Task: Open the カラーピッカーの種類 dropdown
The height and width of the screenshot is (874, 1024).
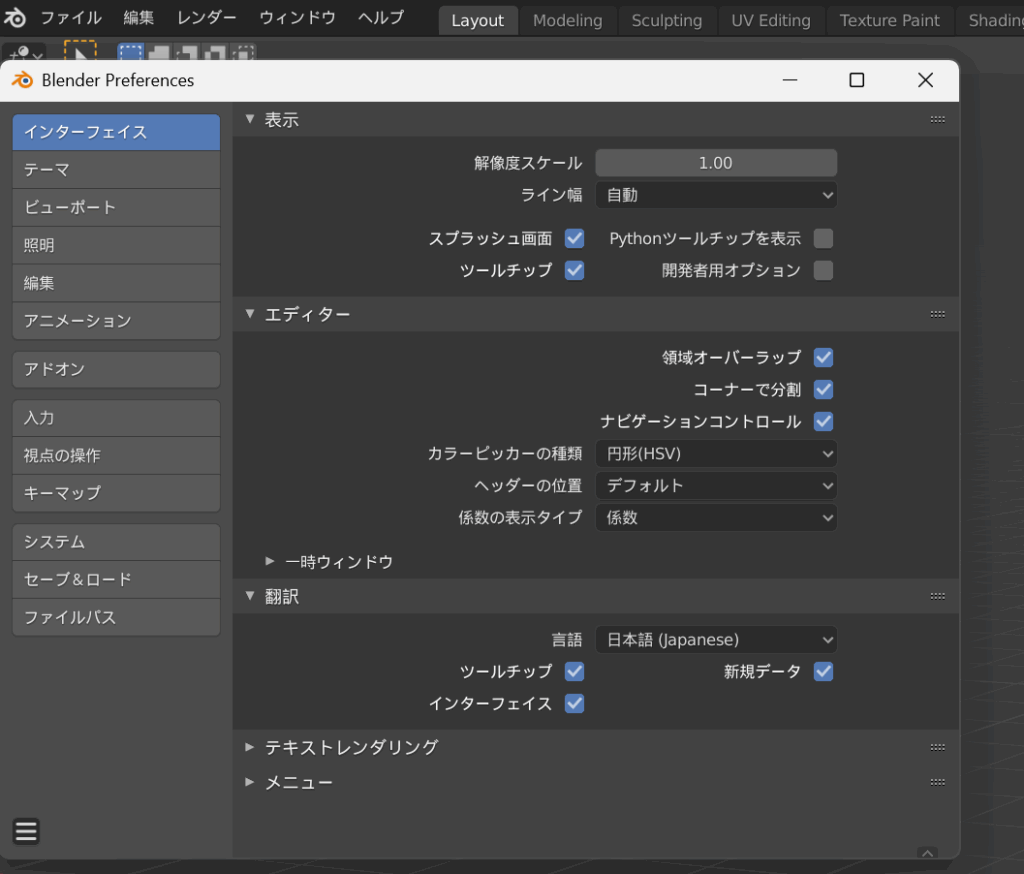Action: coord(716,454)
